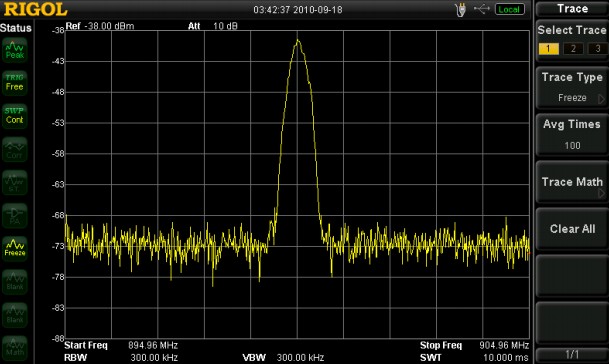Click the SWP Cont status icon
The width and height of the screenshot is (609, 364).
point(15,116)
